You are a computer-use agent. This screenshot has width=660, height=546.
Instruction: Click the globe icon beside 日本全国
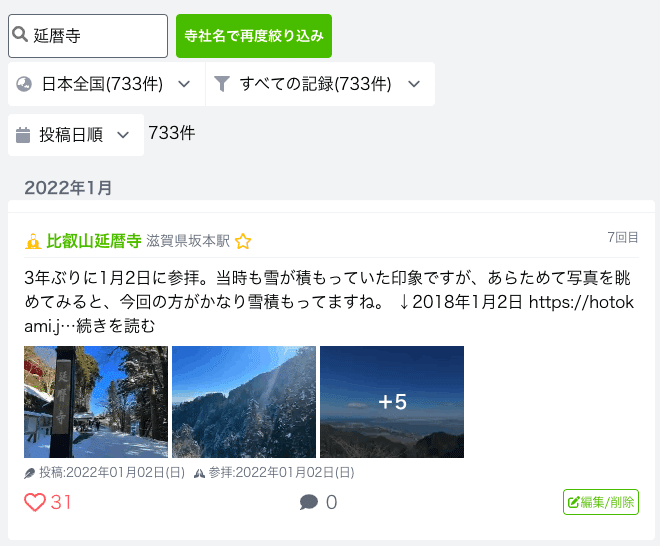pyautogui.click(x=24, y=84)
